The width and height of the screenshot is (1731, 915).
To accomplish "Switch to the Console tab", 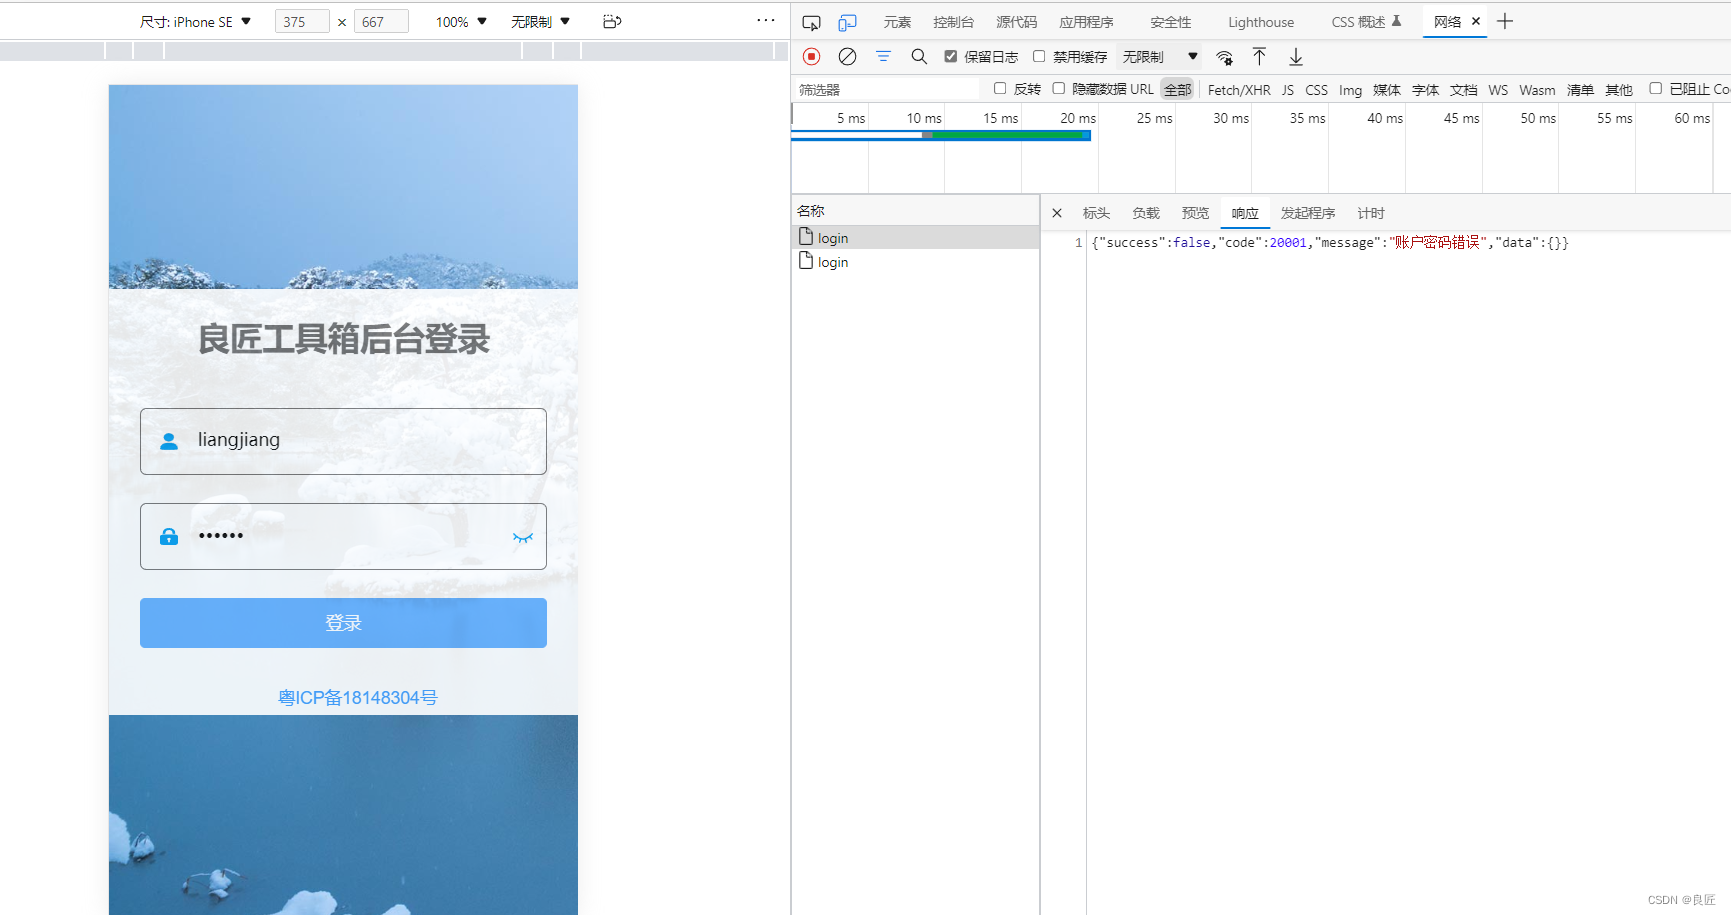I will tap(953, 22).
